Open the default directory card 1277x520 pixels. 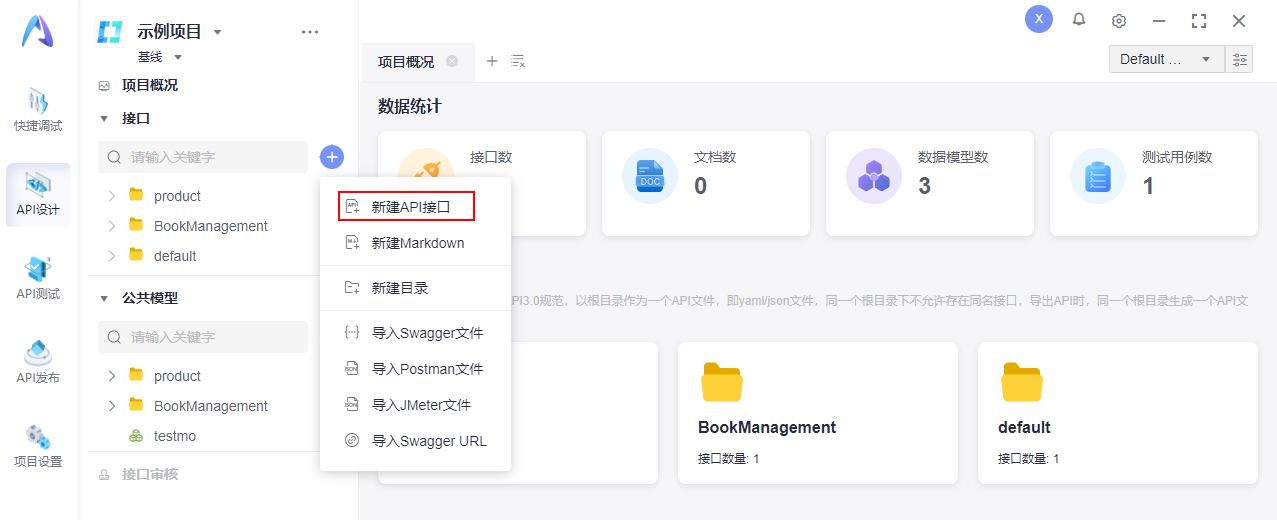pos(1118,413)
